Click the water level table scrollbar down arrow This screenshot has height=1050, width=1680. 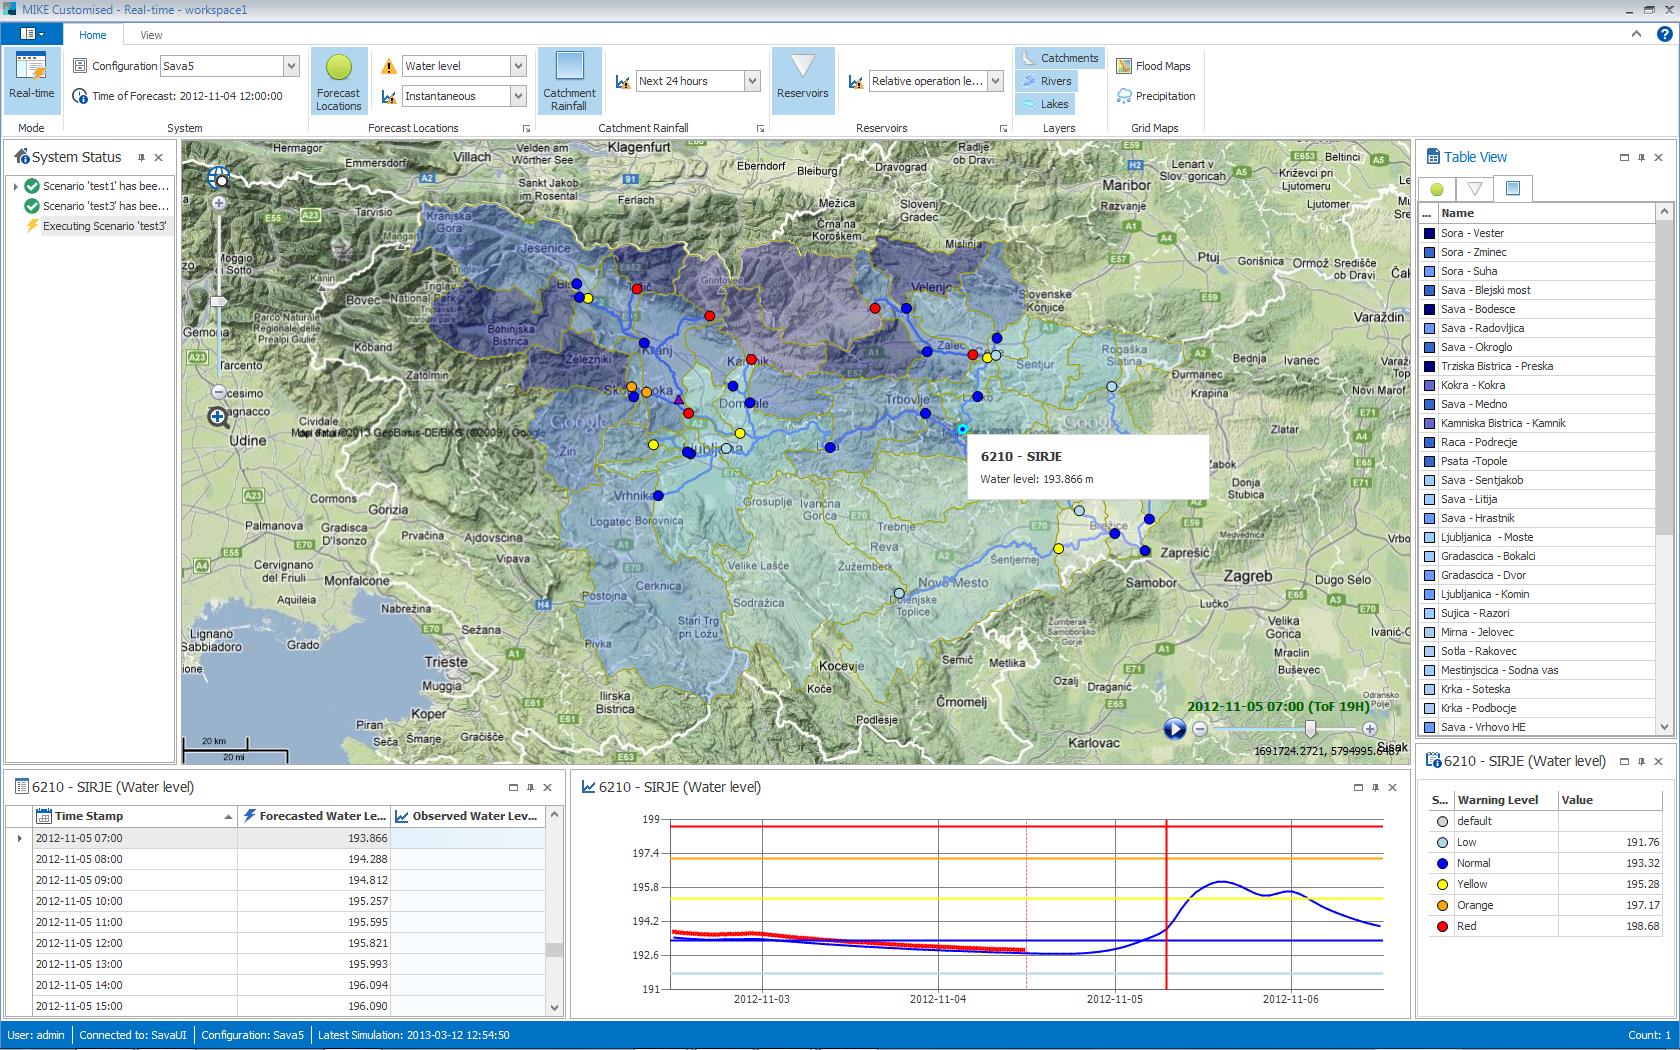click(555, 1008)
